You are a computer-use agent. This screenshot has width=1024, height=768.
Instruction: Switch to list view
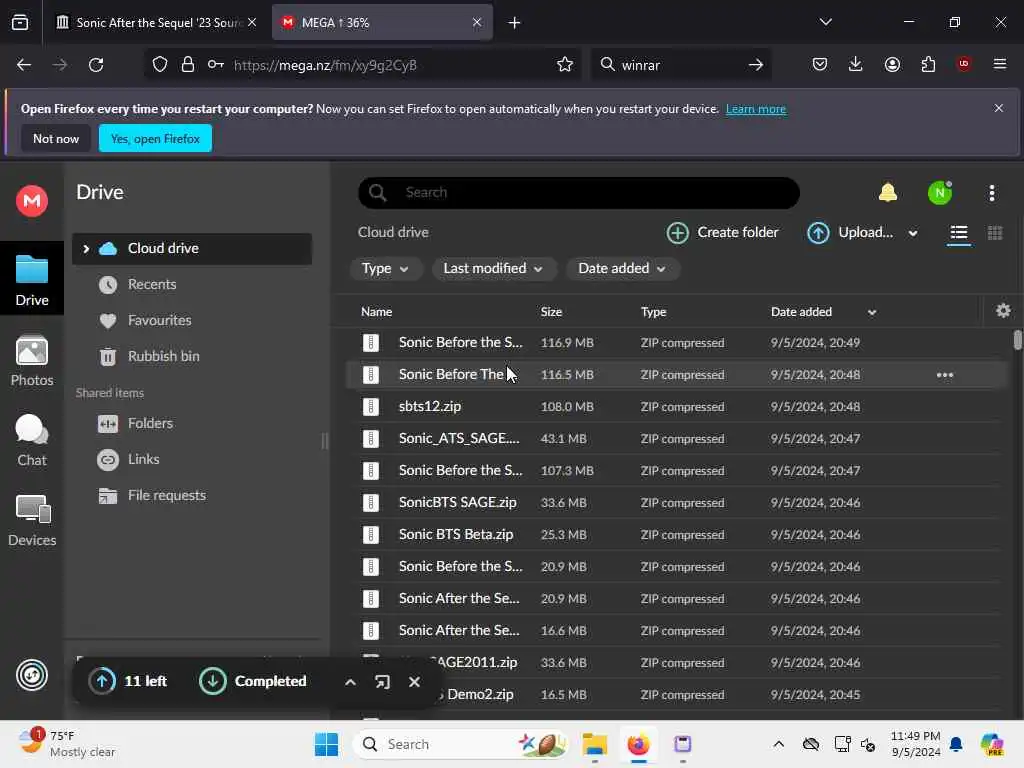coord(958,233)
